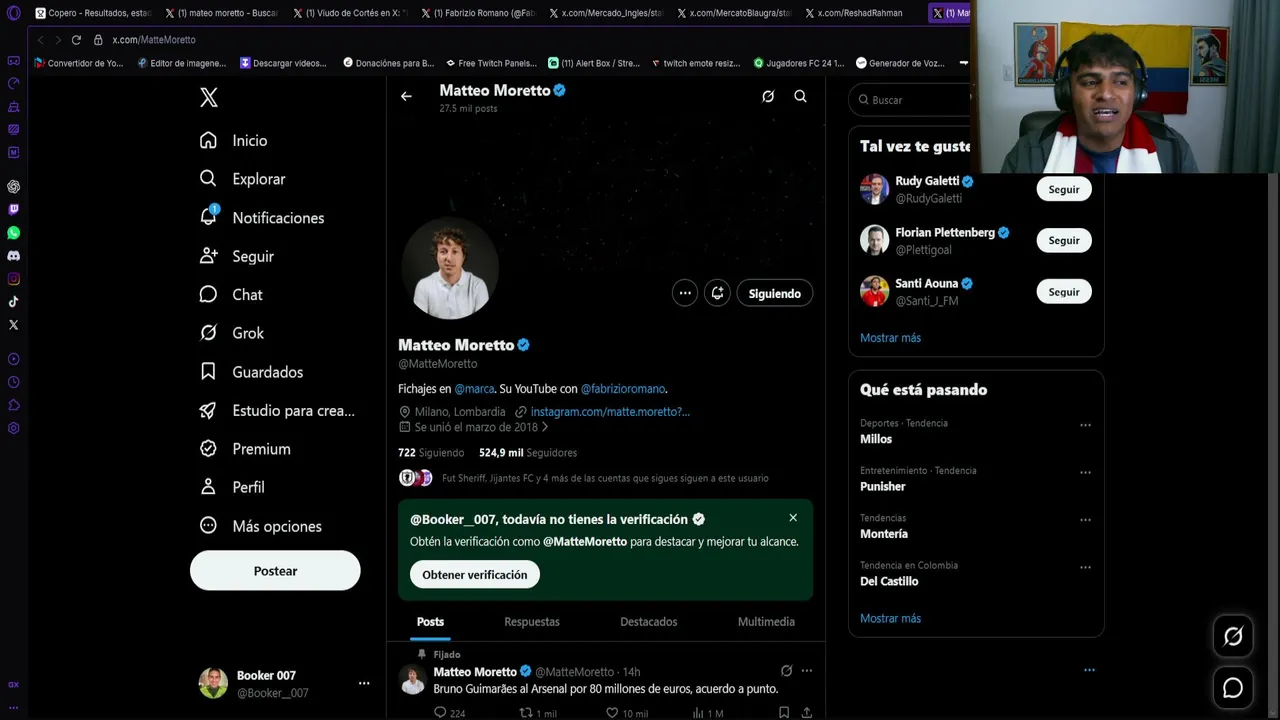
Task: Open options for the Del Castillo trend
Action: [1085, 567]
